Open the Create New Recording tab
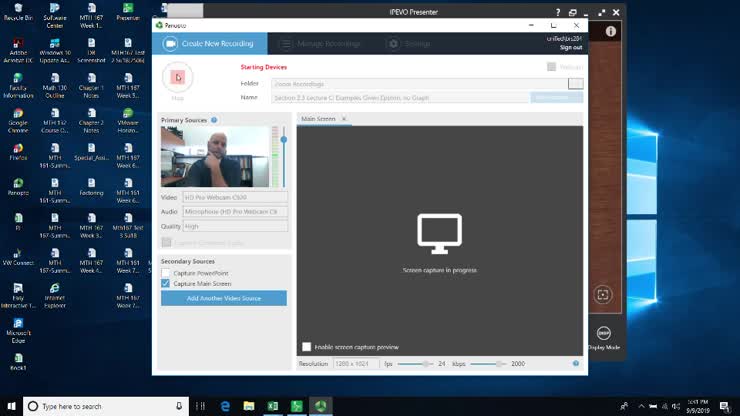The width and height of the screenshot is (740, 416). (210, 43)
